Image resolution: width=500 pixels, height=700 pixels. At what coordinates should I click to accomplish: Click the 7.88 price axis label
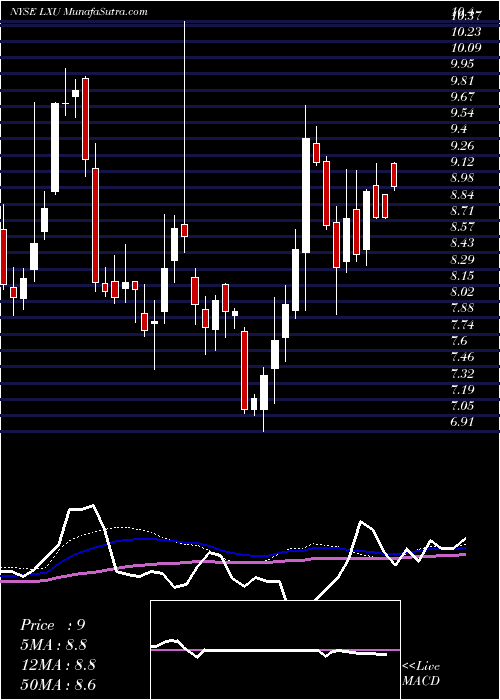coord(464,308)
